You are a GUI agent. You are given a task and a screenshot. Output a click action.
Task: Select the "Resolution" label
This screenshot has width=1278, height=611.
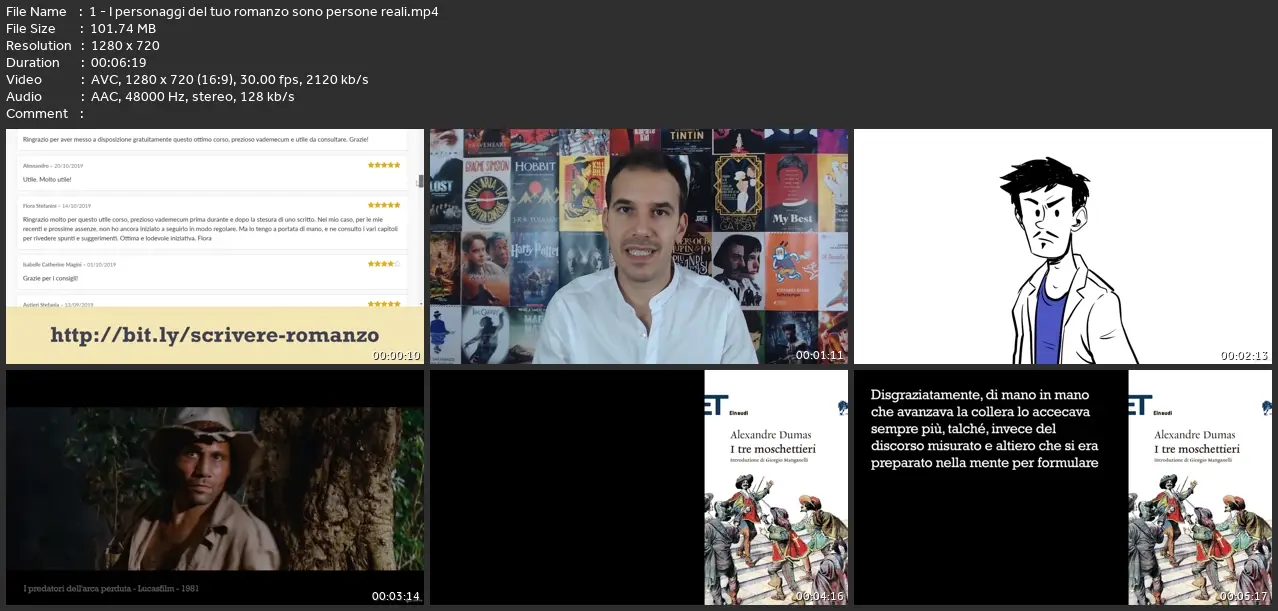point(39,45)
